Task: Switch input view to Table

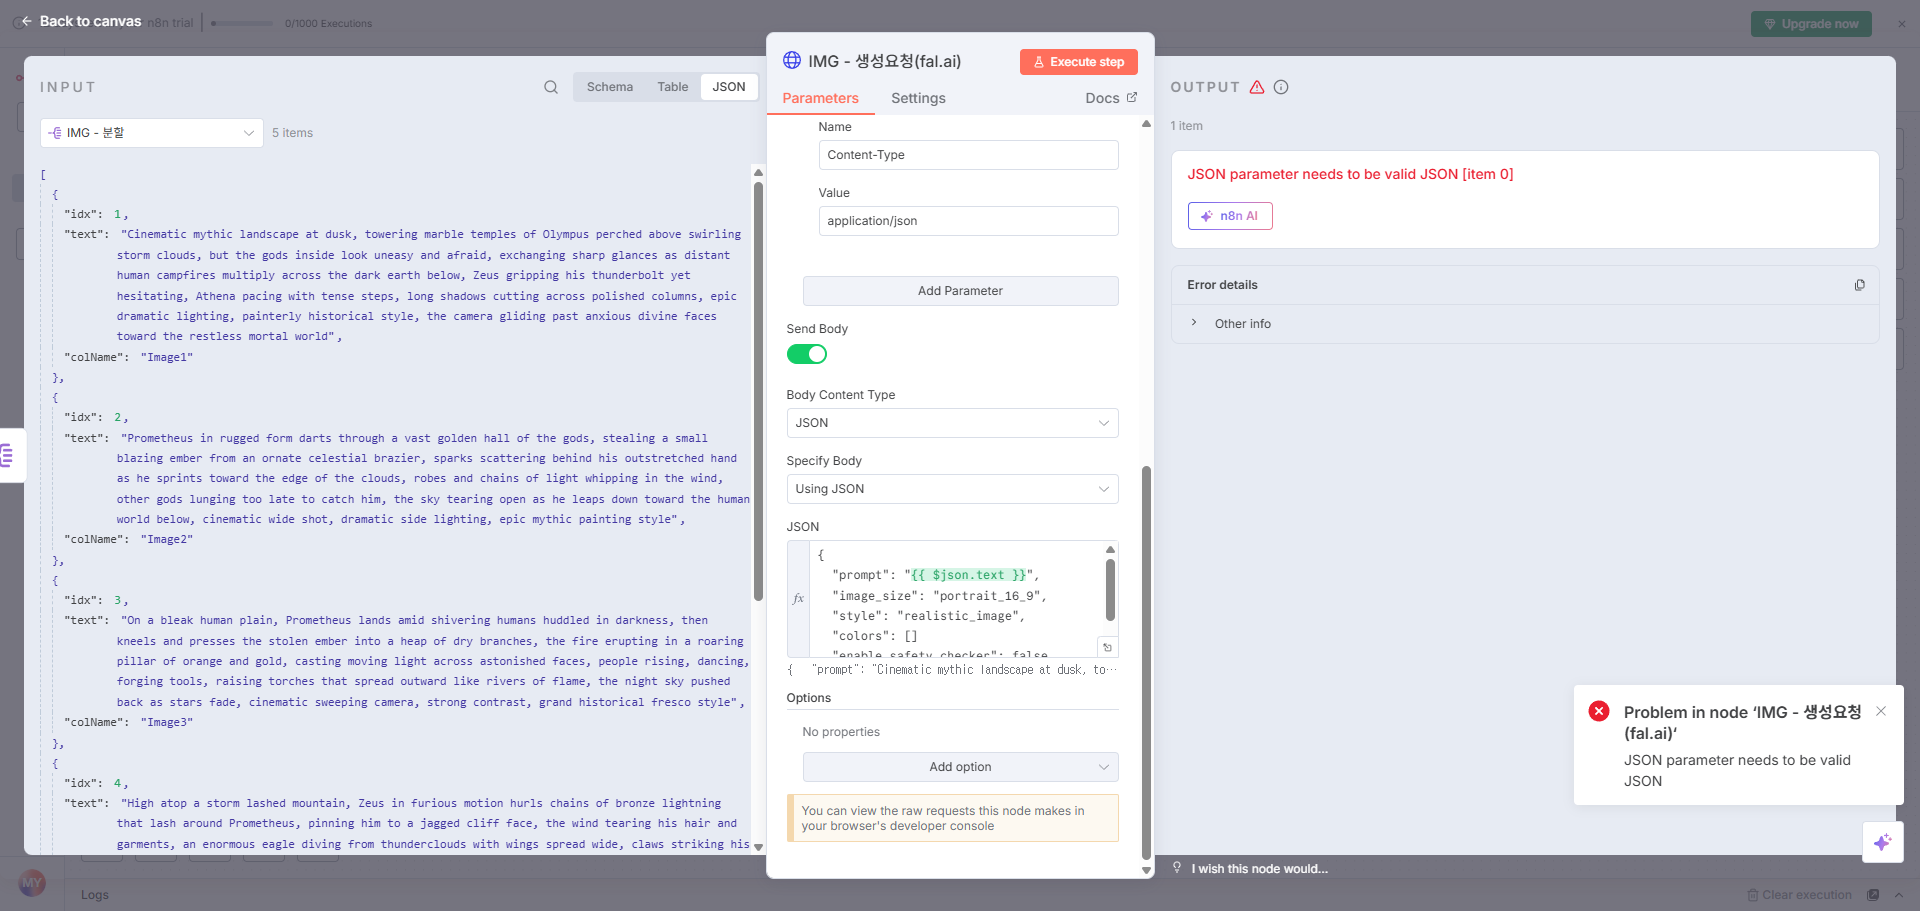Action: point(672,87)
